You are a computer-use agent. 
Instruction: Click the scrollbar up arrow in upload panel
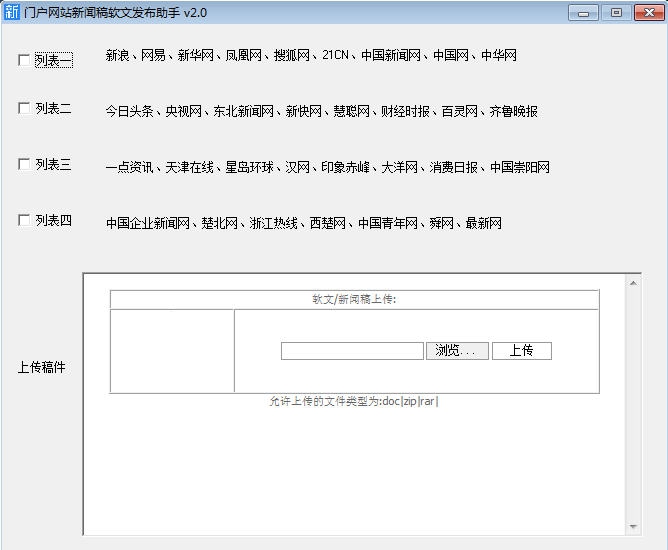click(633, 283)
